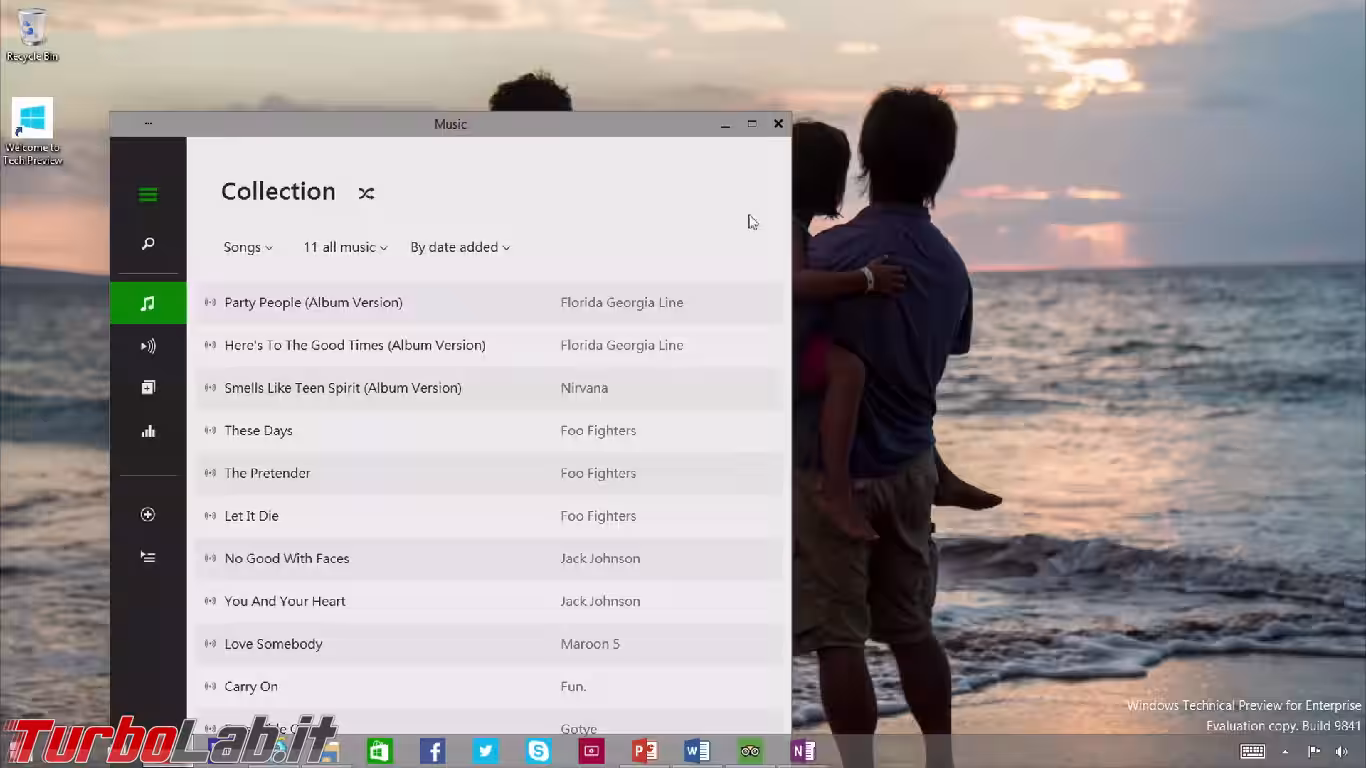Select the song The Pretender
This screenshot has width=1366, height=768.
click(267, 473)
